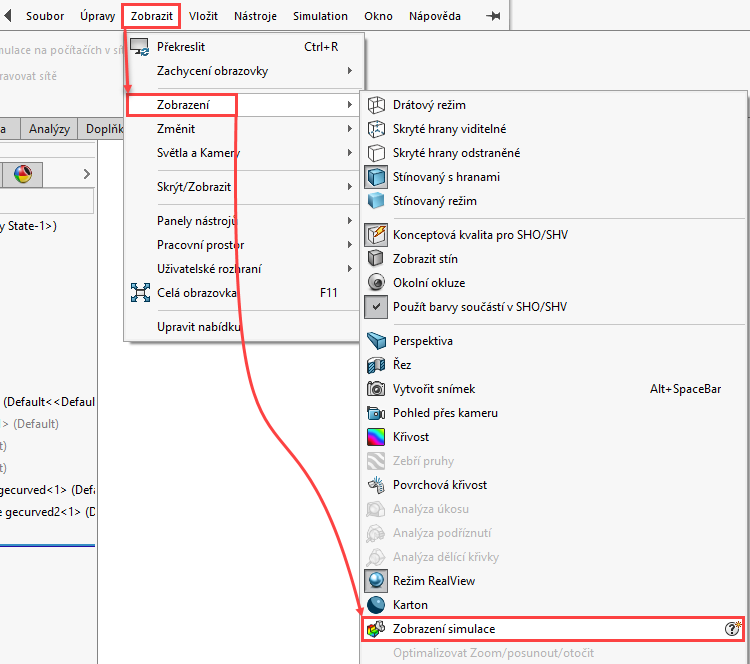
Task: Switch to the Doplňky tab
Action: [101, 129]
